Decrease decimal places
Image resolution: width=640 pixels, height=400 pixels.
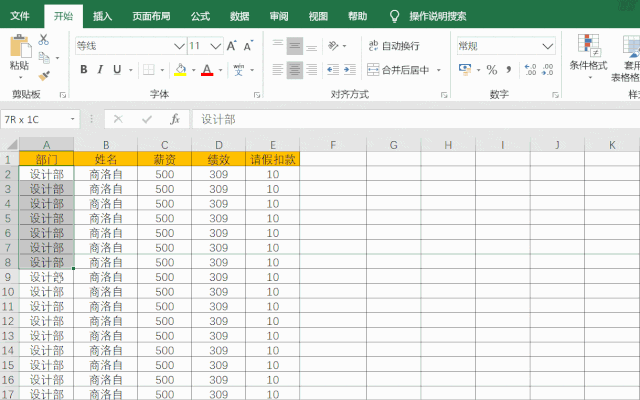click(547, 70)
